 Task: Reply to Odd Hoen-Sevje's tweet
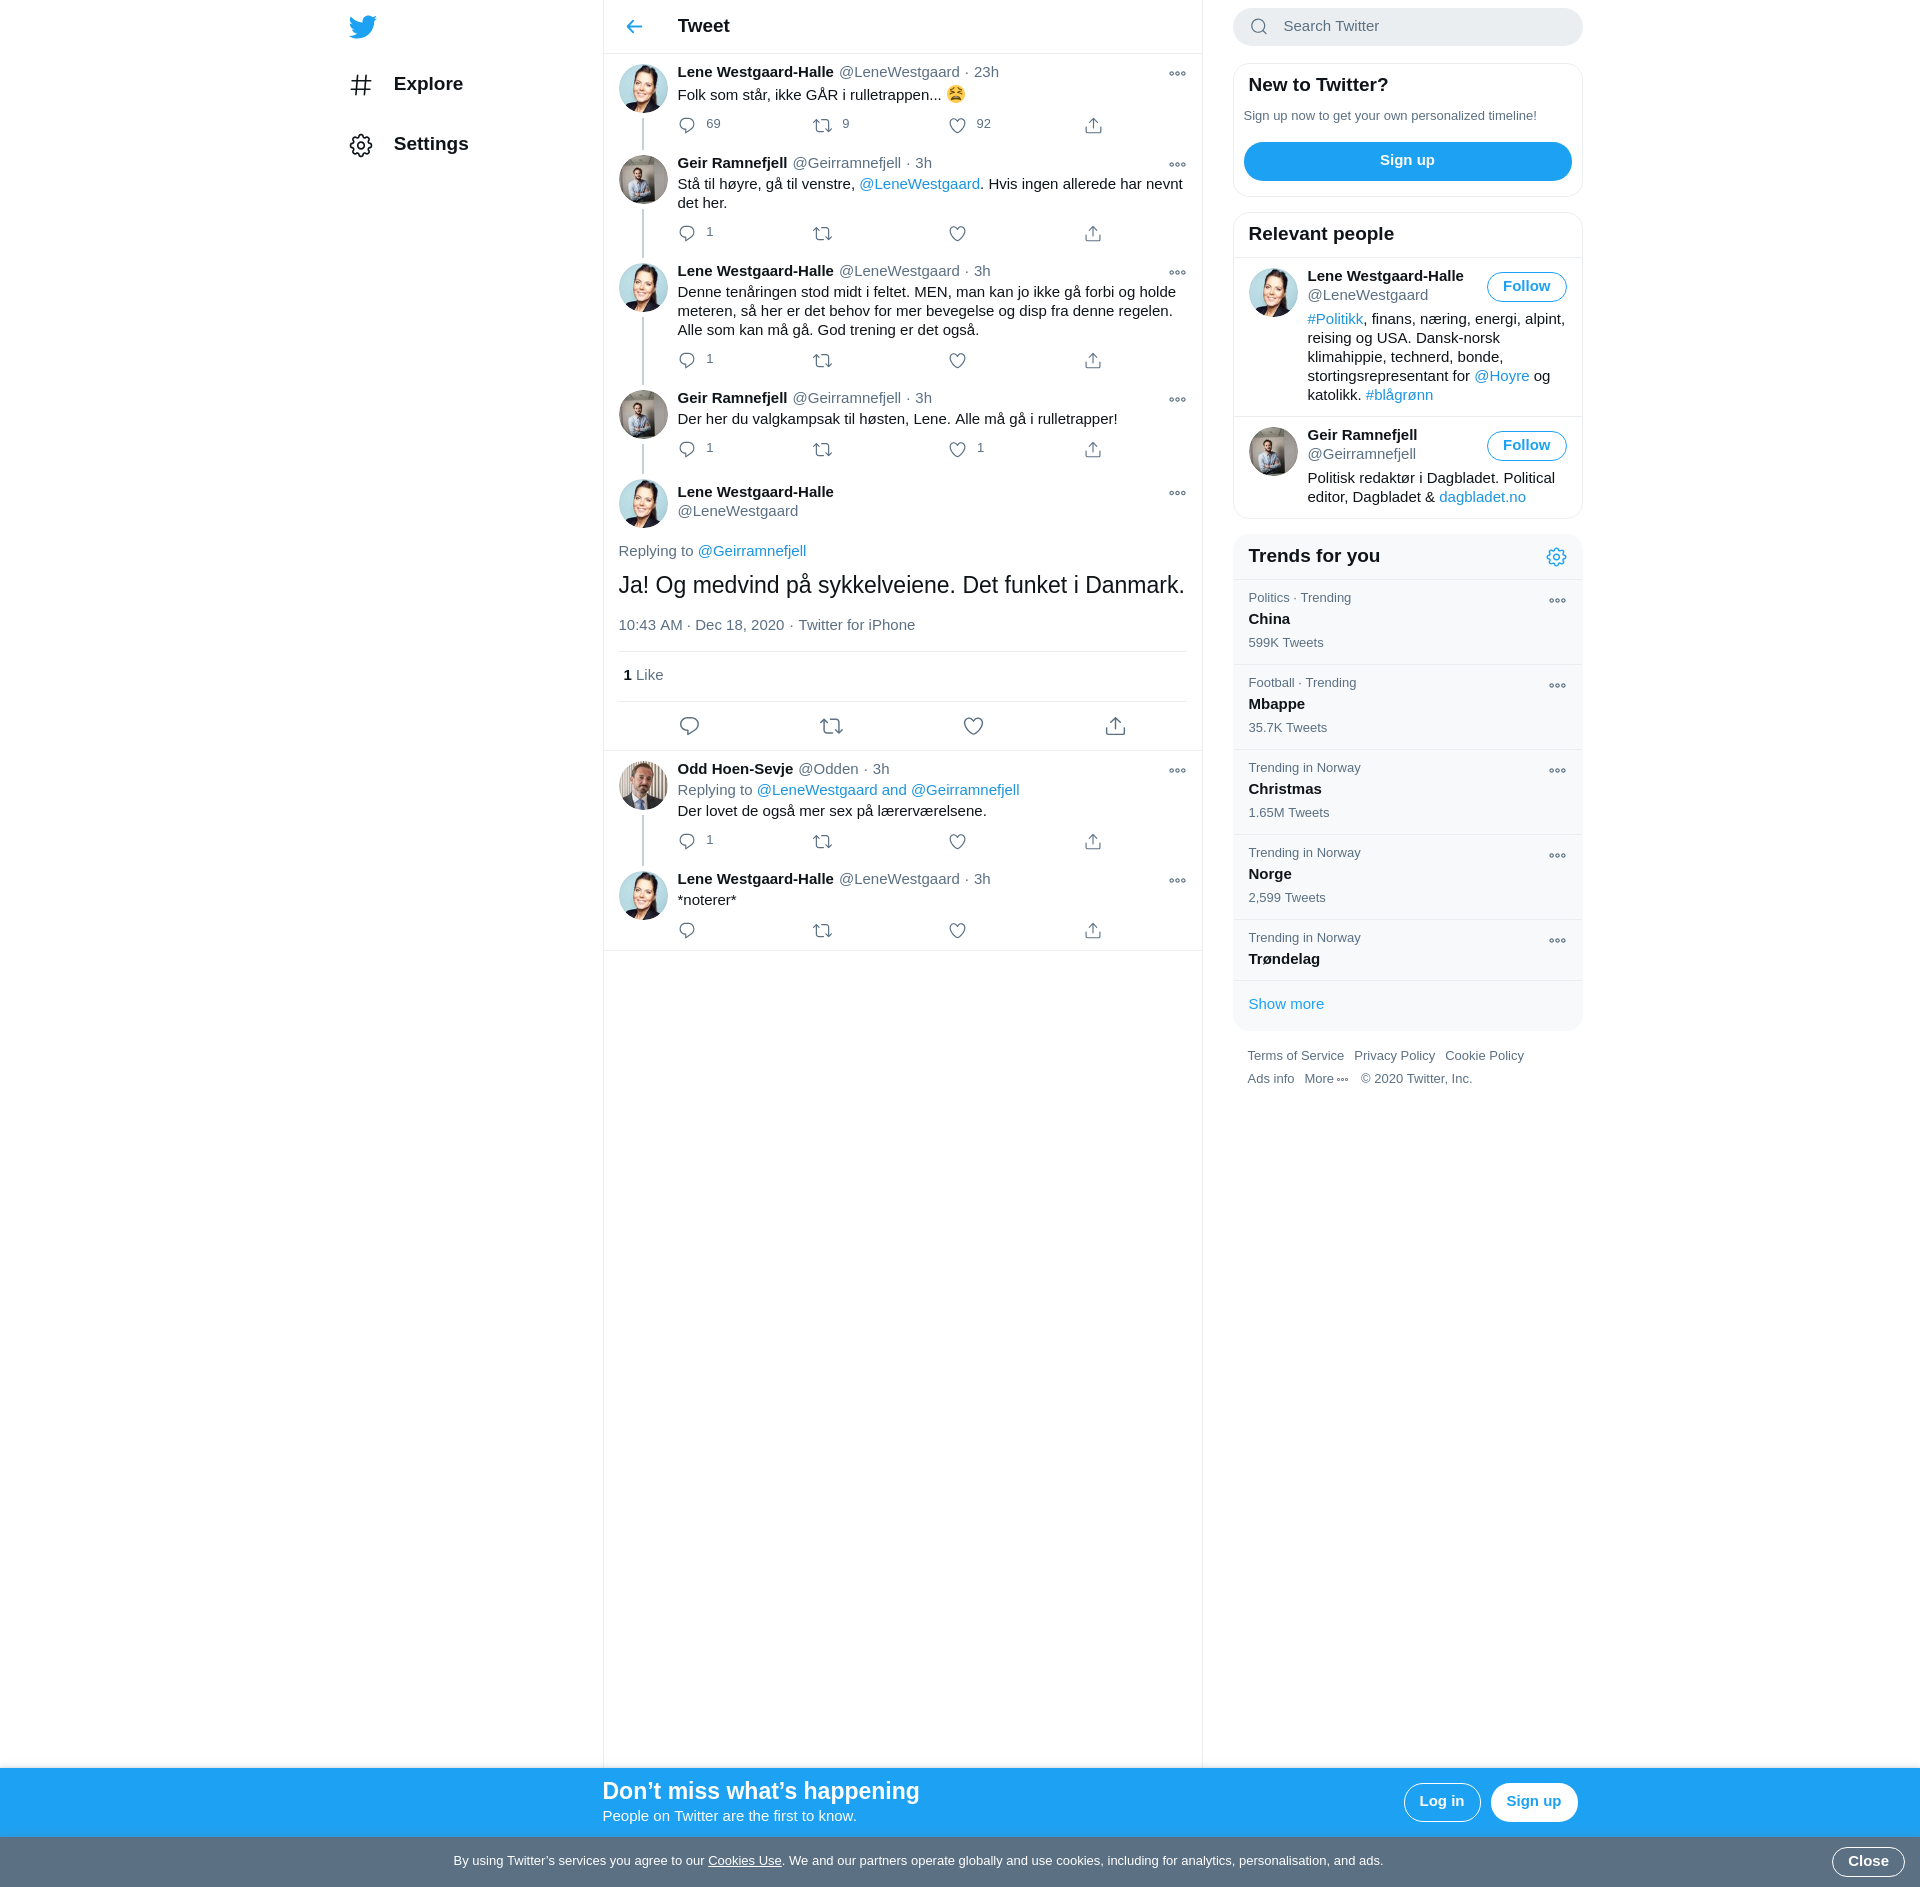687,841
